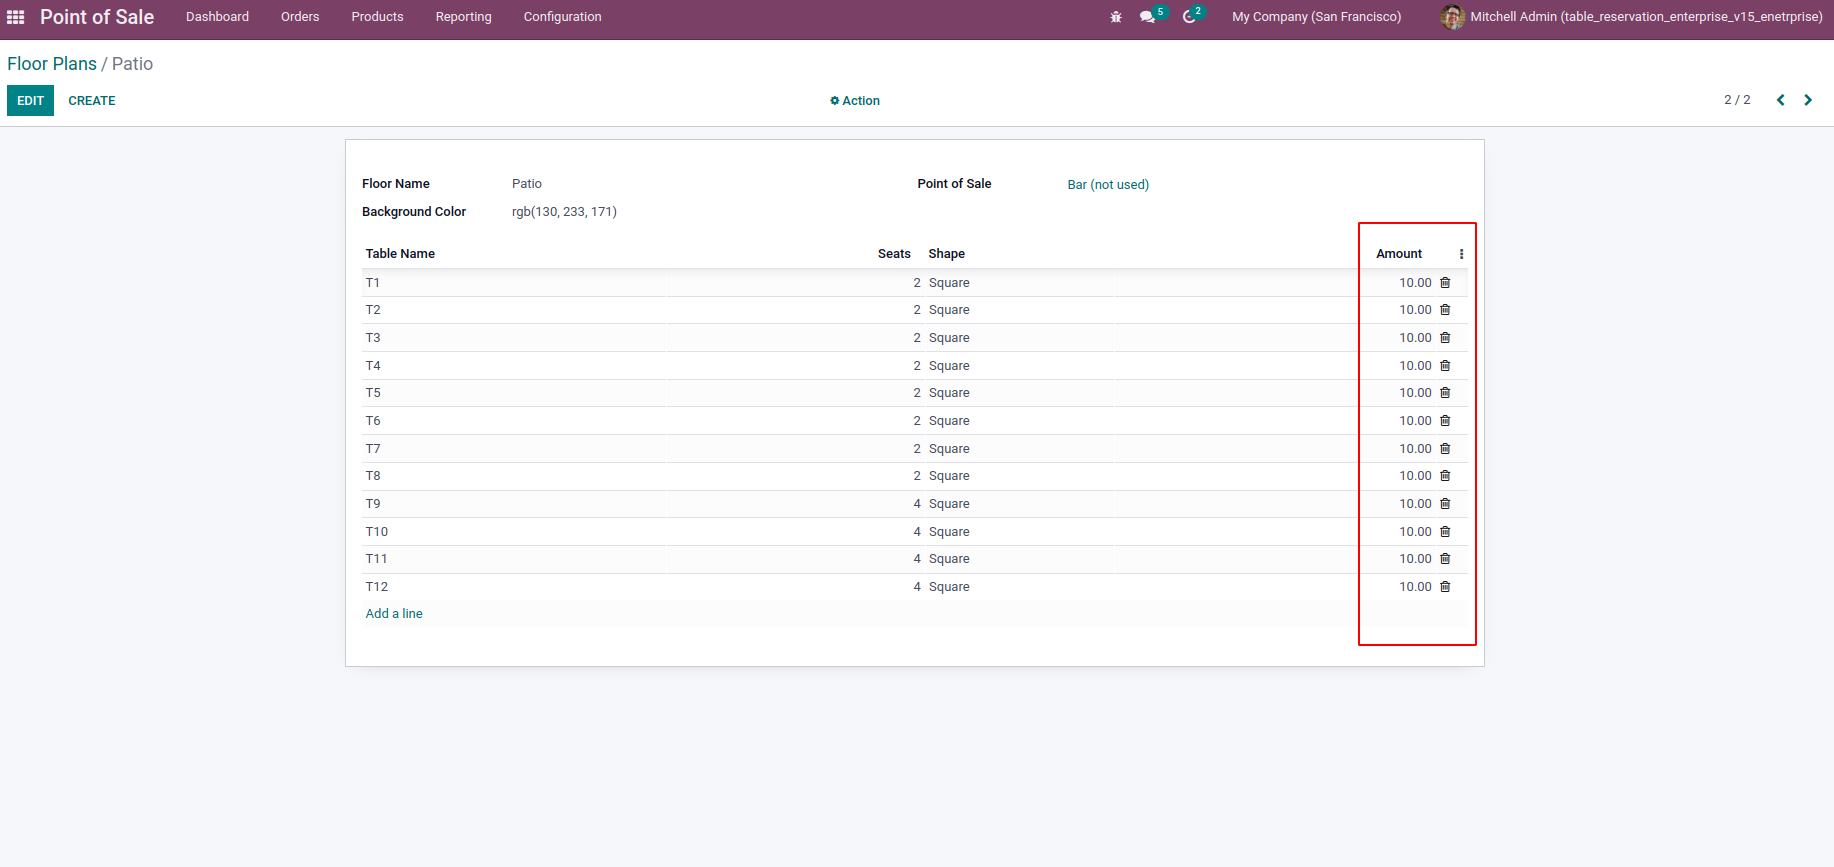The image size is (1834, 867).
Task: Delete table T9 row
Action: click(1445, 504)
